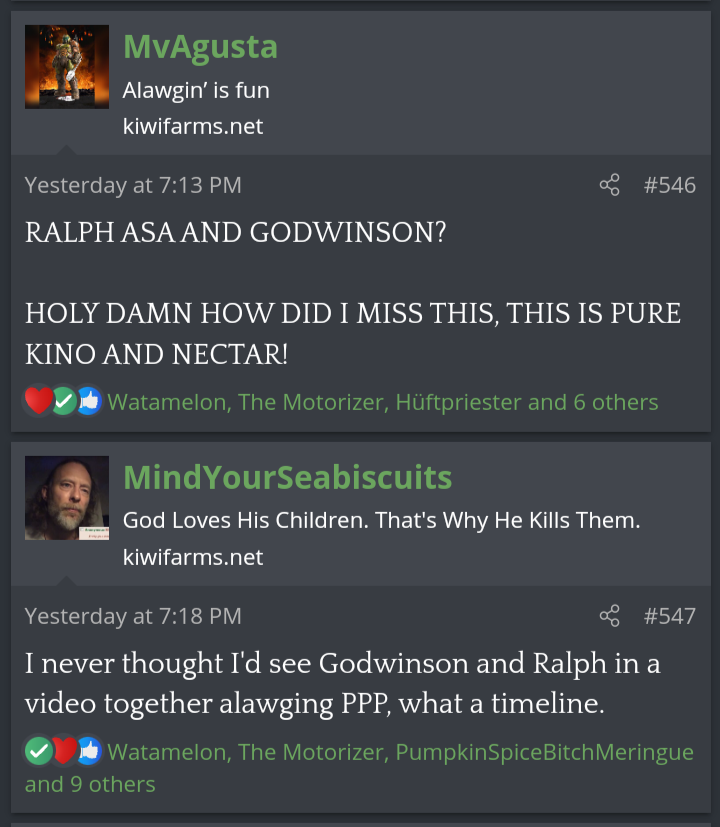Screen dimensions: 720x827
Task: Click the kiwifarms.net link under MvAgusta
Action: pyautogui.click(x=193, y=127)
